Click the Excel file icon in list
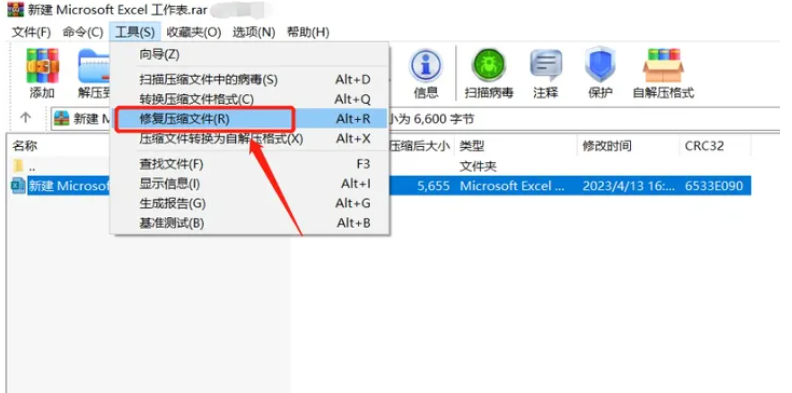Image resolution: width=792 pixels, height=393 pixels. [x=18, y=186]
